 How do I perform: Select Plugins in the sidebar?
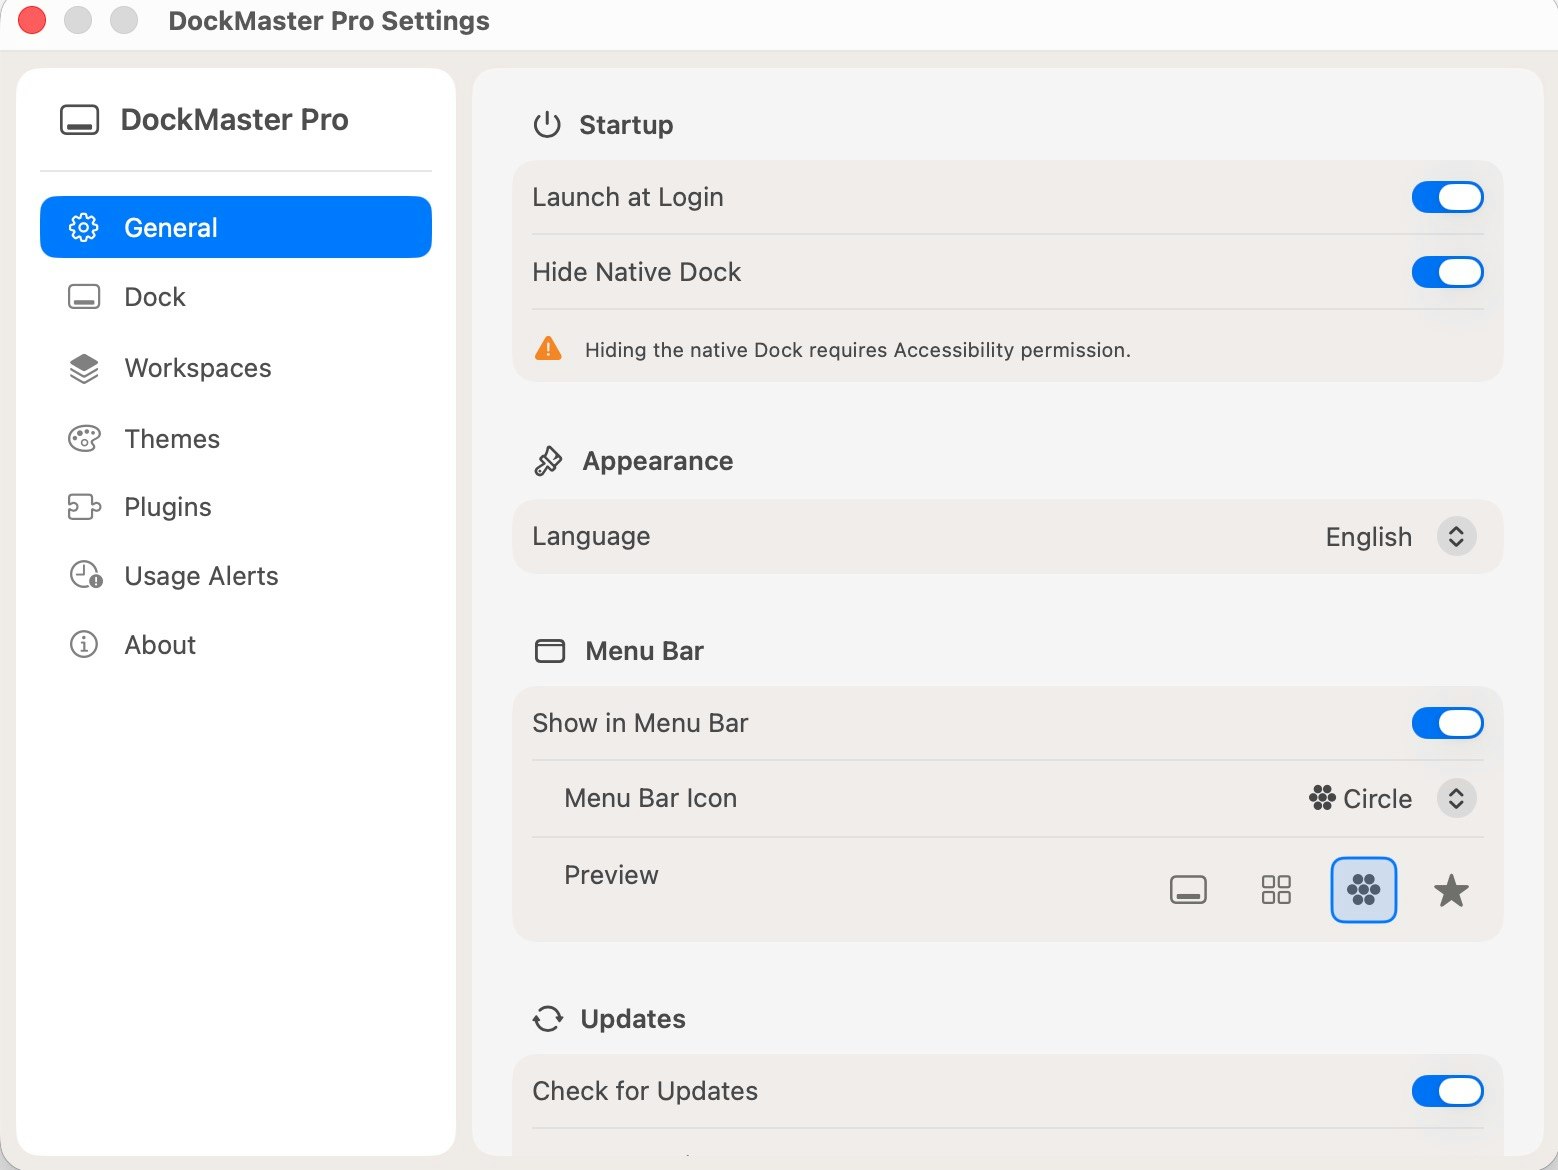[236, 507]
